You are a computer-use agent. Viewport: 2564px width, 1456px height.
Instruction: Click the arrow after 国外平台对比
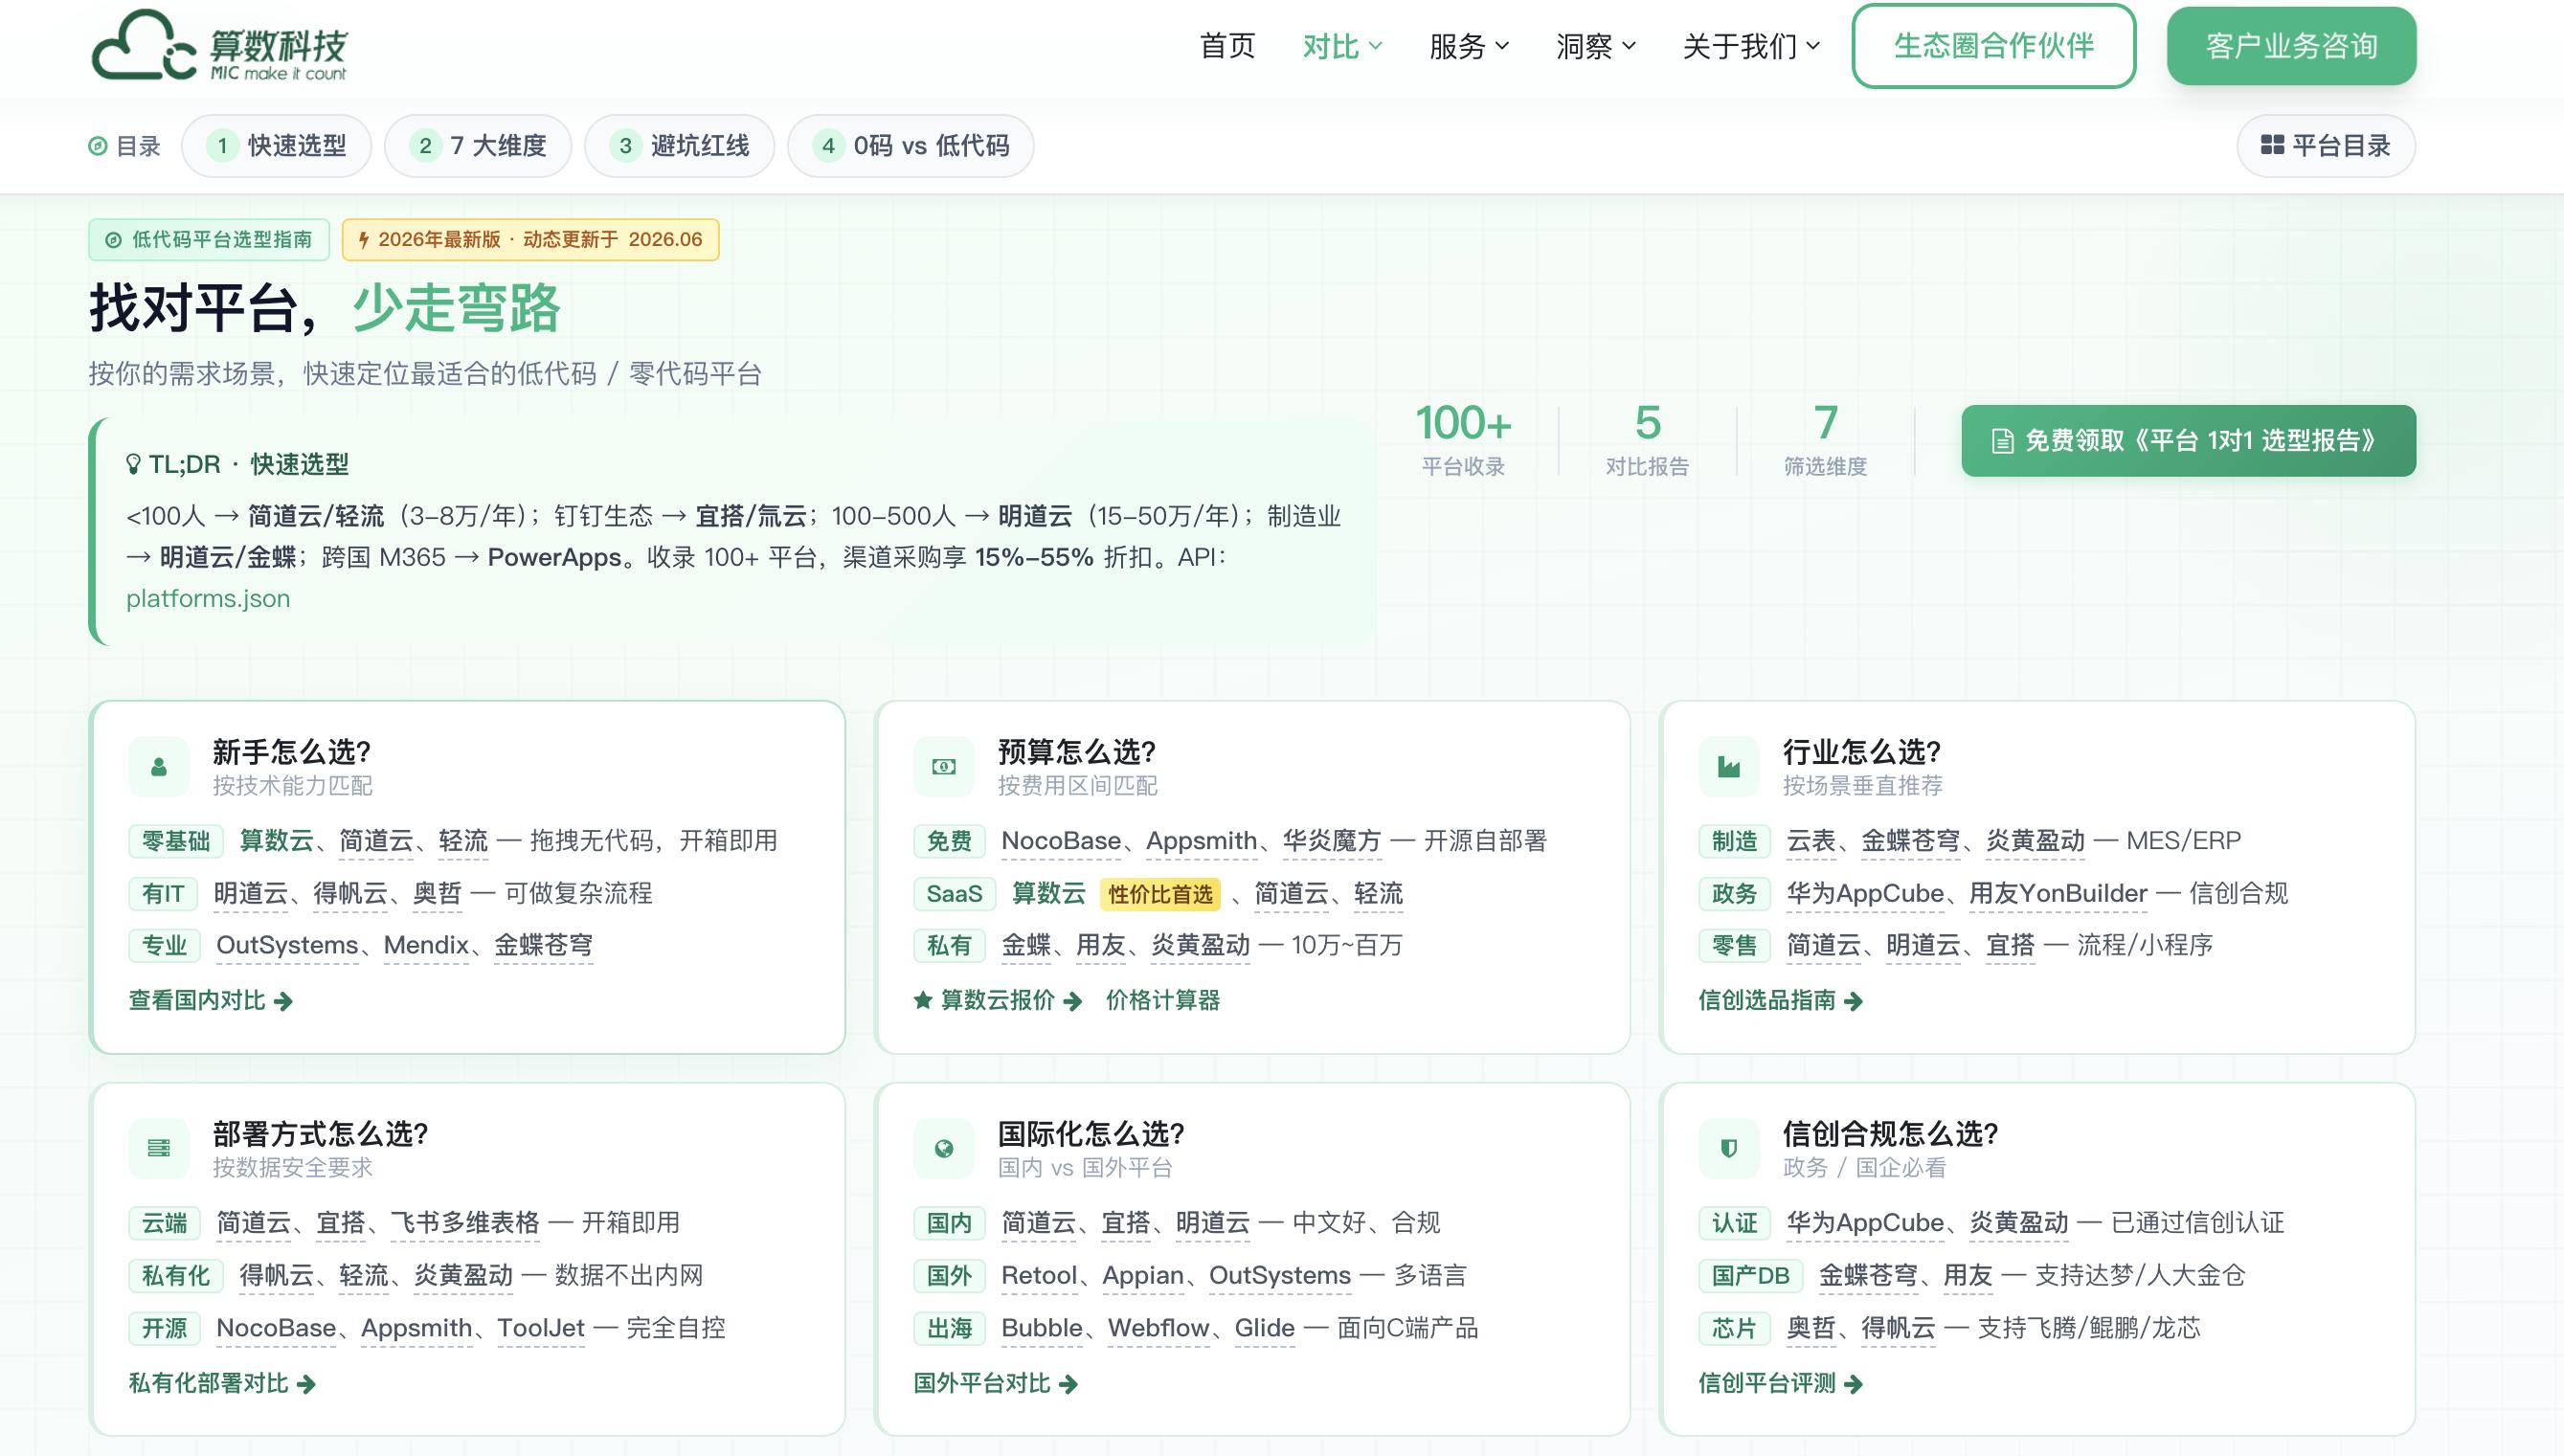tap(1068, 1384)
